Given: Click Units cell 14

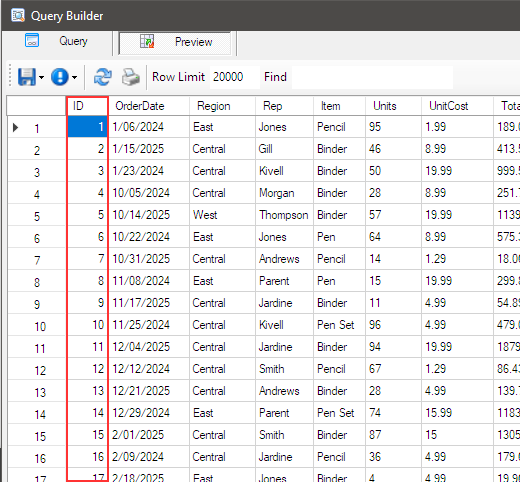Looking at the screenshot, I should coord(393,259).
